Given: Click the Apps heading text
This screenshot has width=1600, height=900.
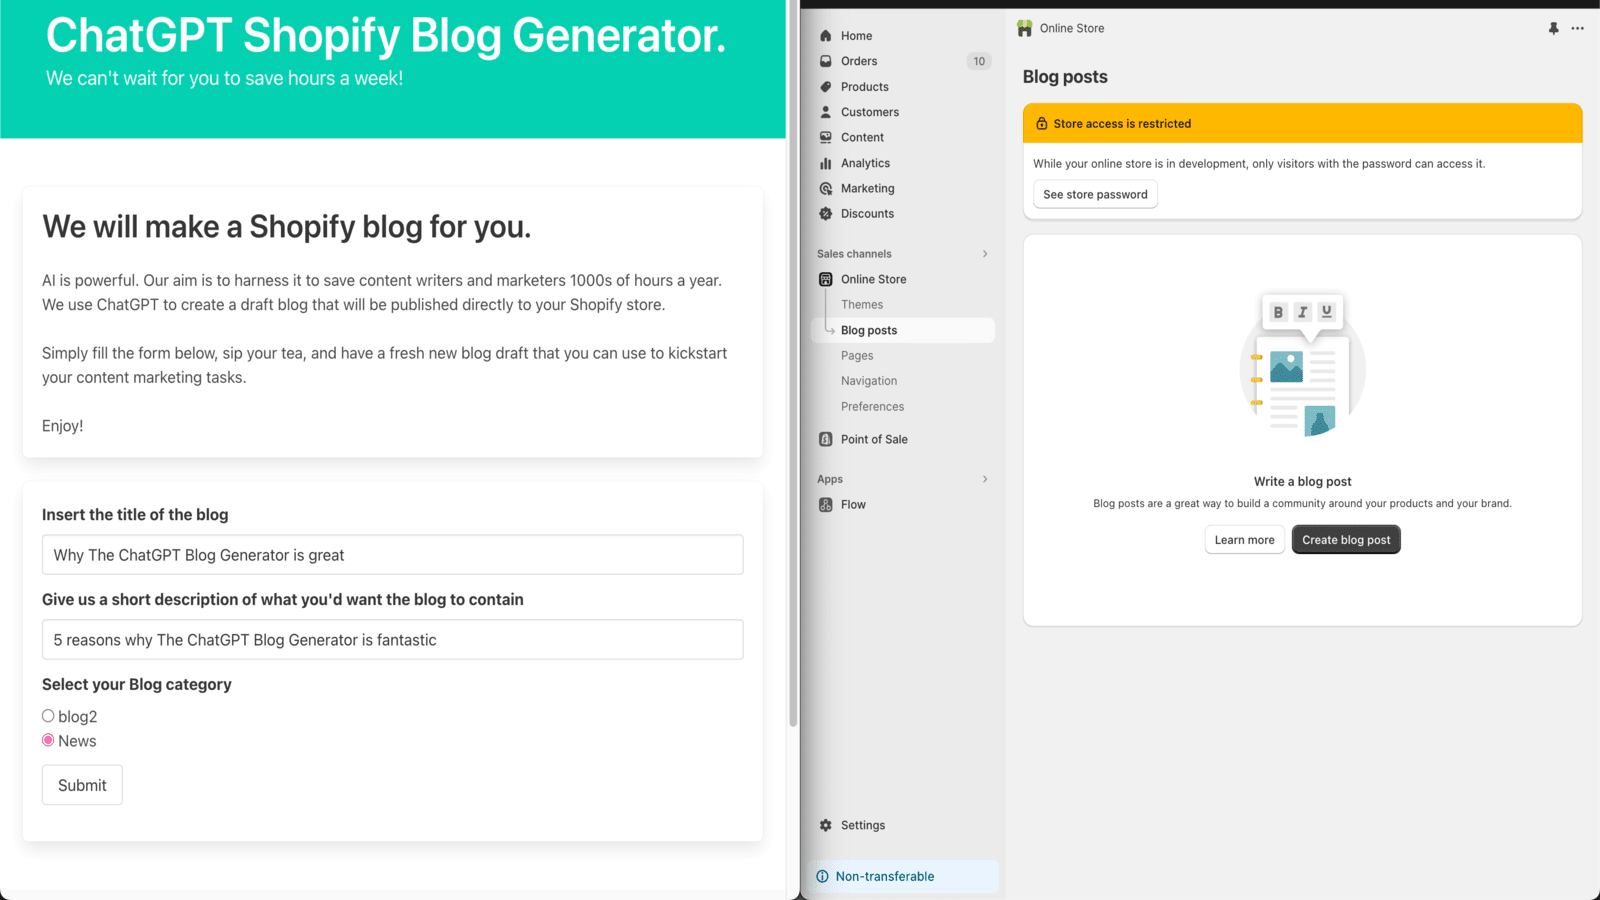Looking at the screenshot, I should 830,479.
